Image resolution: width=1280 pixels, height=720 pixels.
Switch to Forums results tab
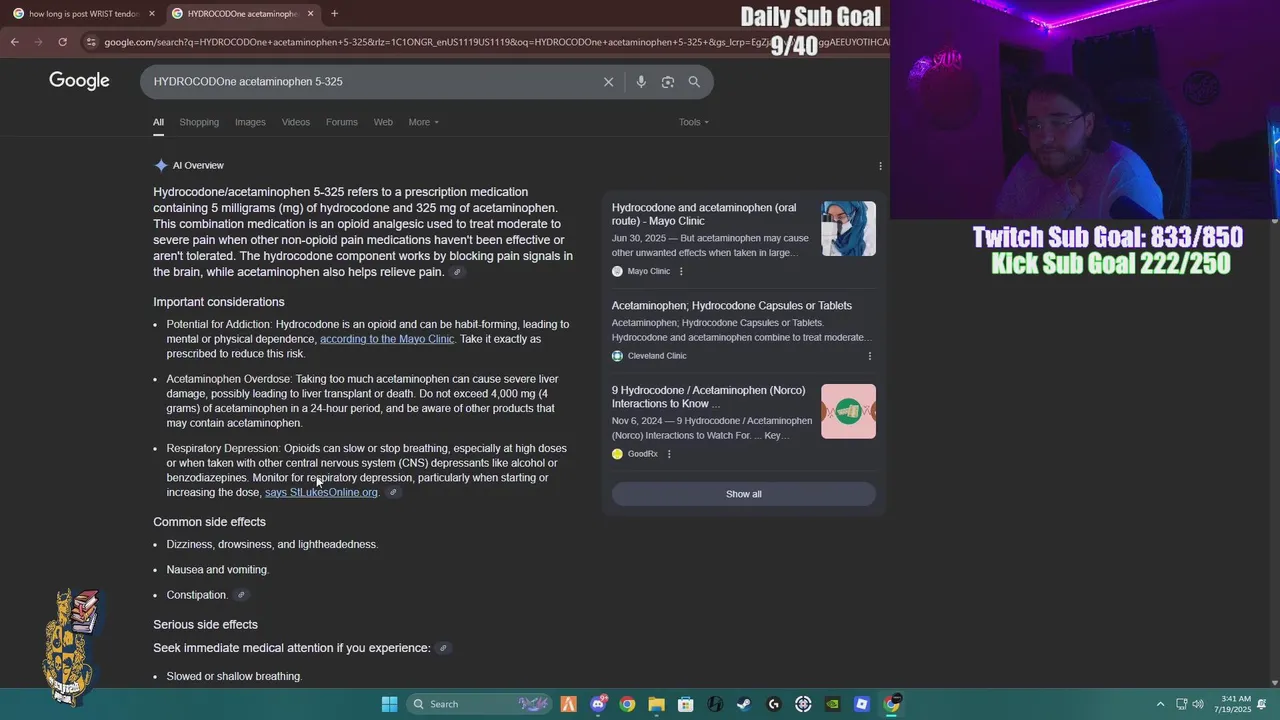click(341, 122)
